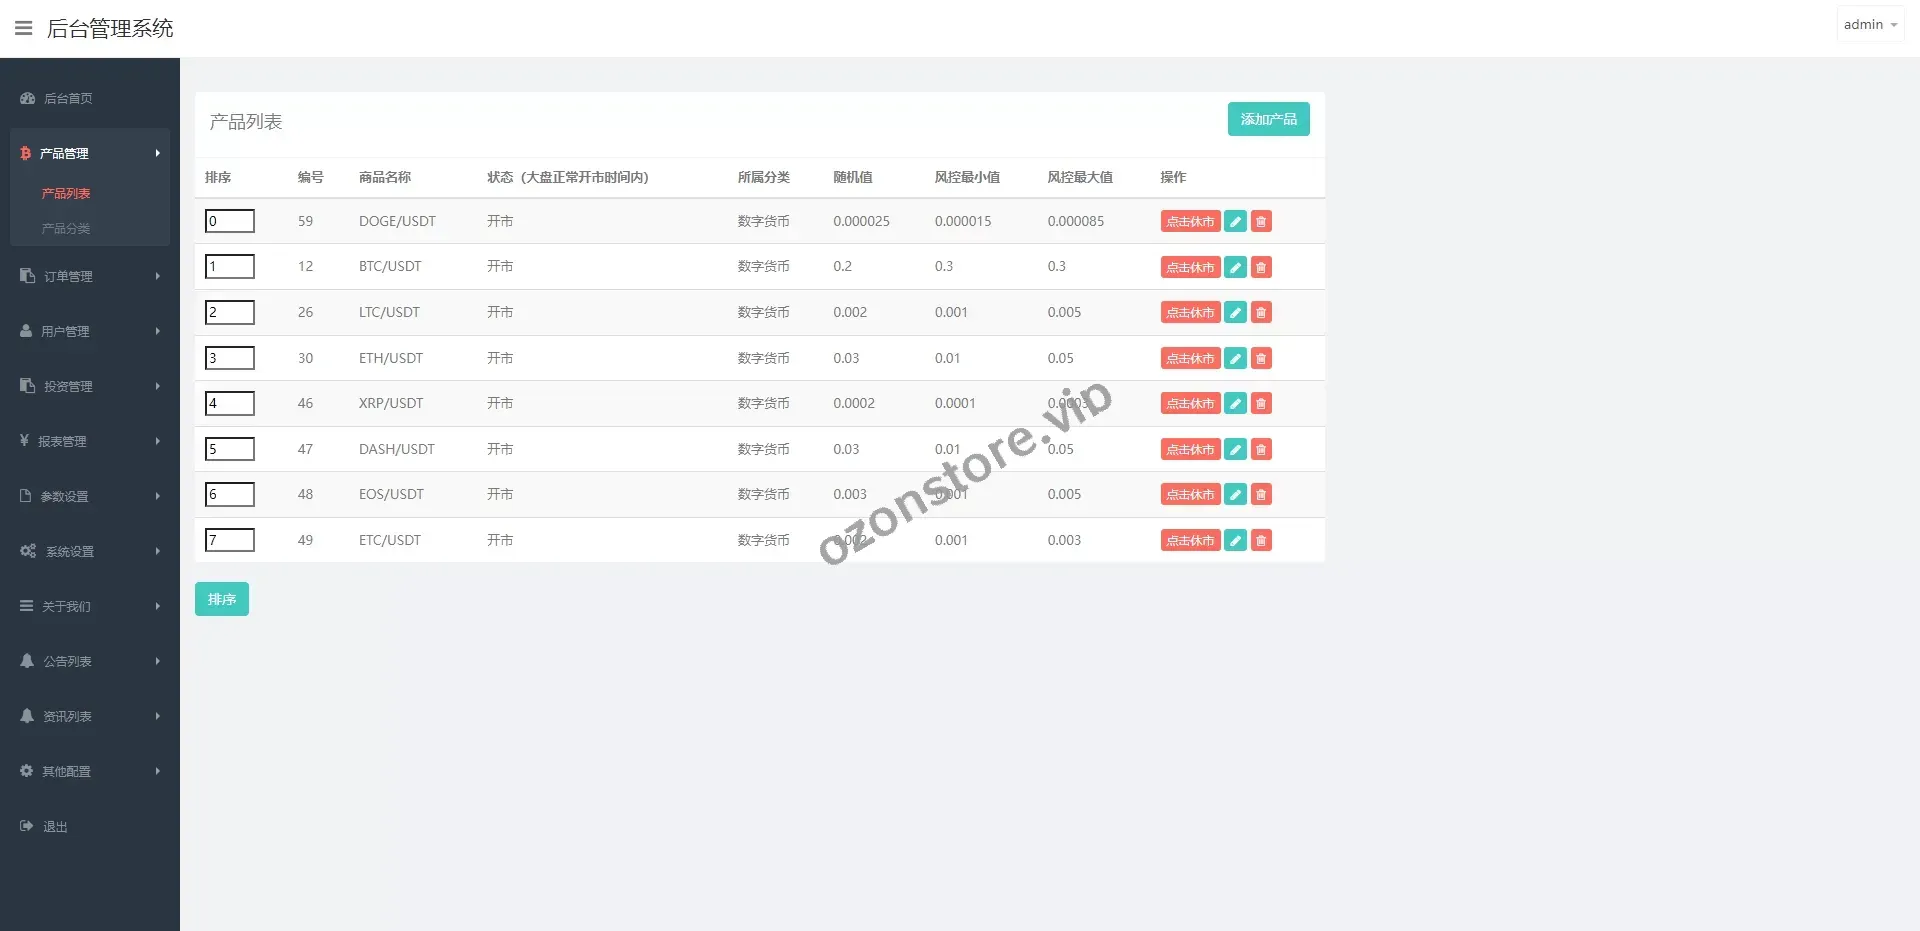Viewport: 1920px width, 931px height.
Task: Click the 排序 button below the table
Action: click(221, 599)
